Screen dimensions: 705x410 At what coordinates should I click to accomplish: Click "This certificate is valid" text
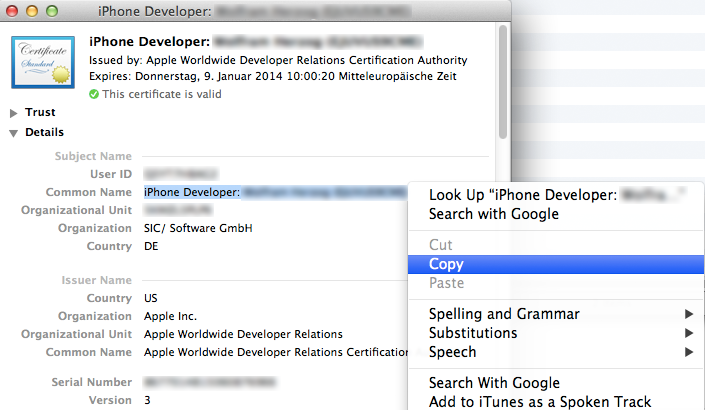[x=162, y=94]
